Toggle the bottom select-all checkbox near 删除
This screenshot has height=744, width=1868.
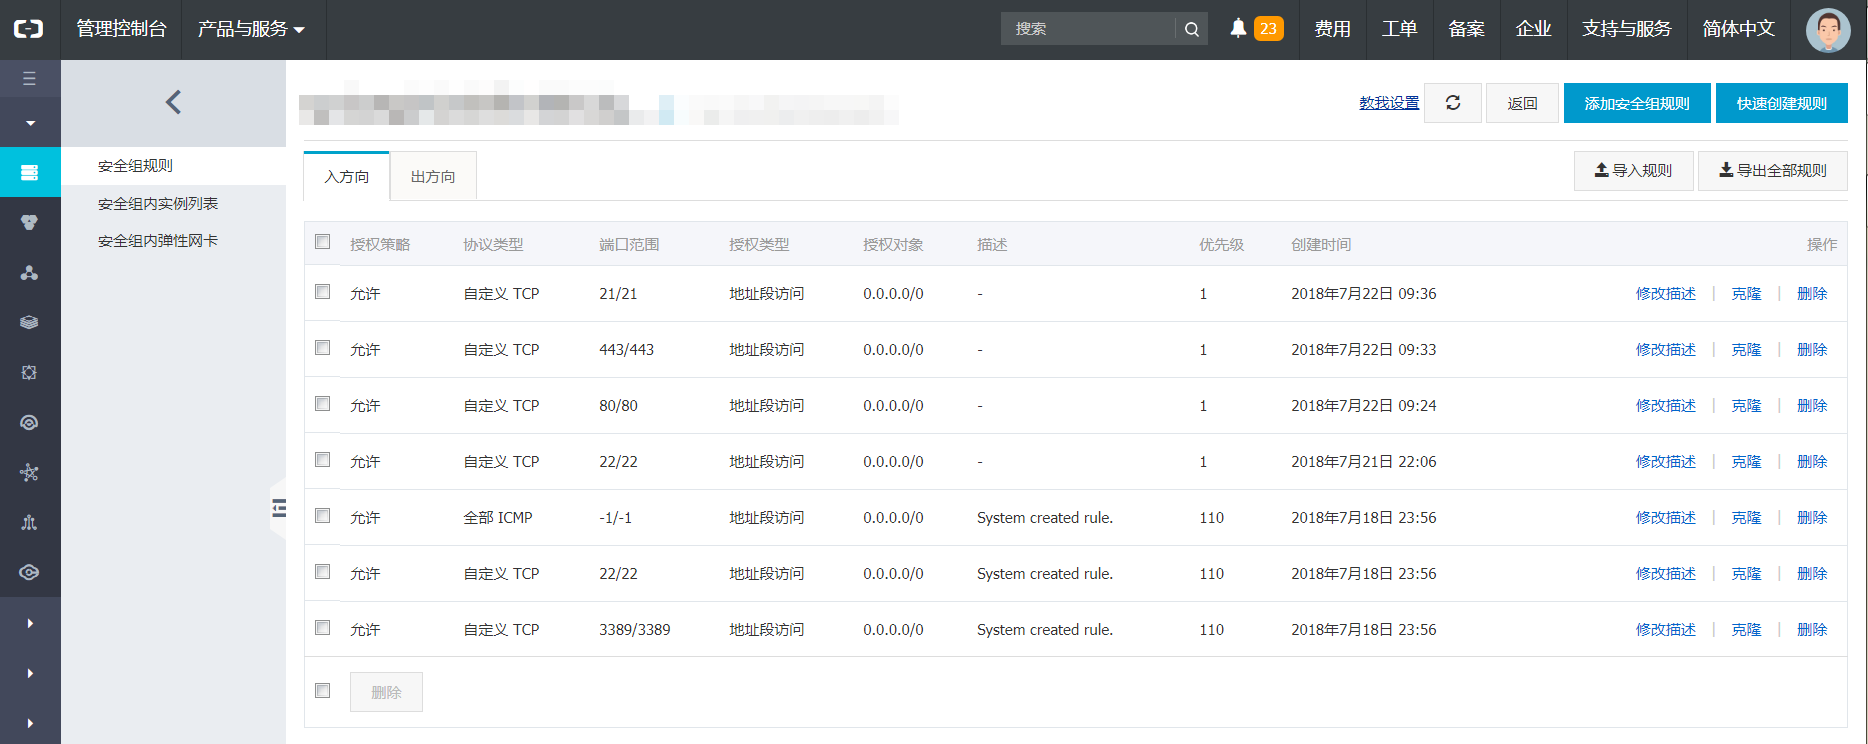click(x=322, y=691)
